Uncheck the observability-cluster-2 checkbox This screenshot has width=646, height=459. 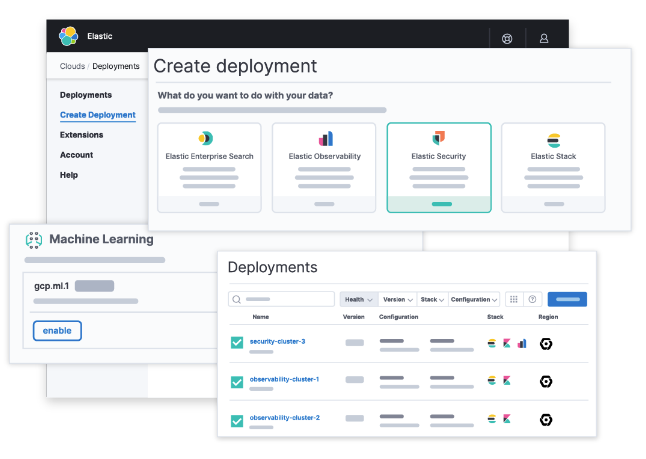coord(237,421)
